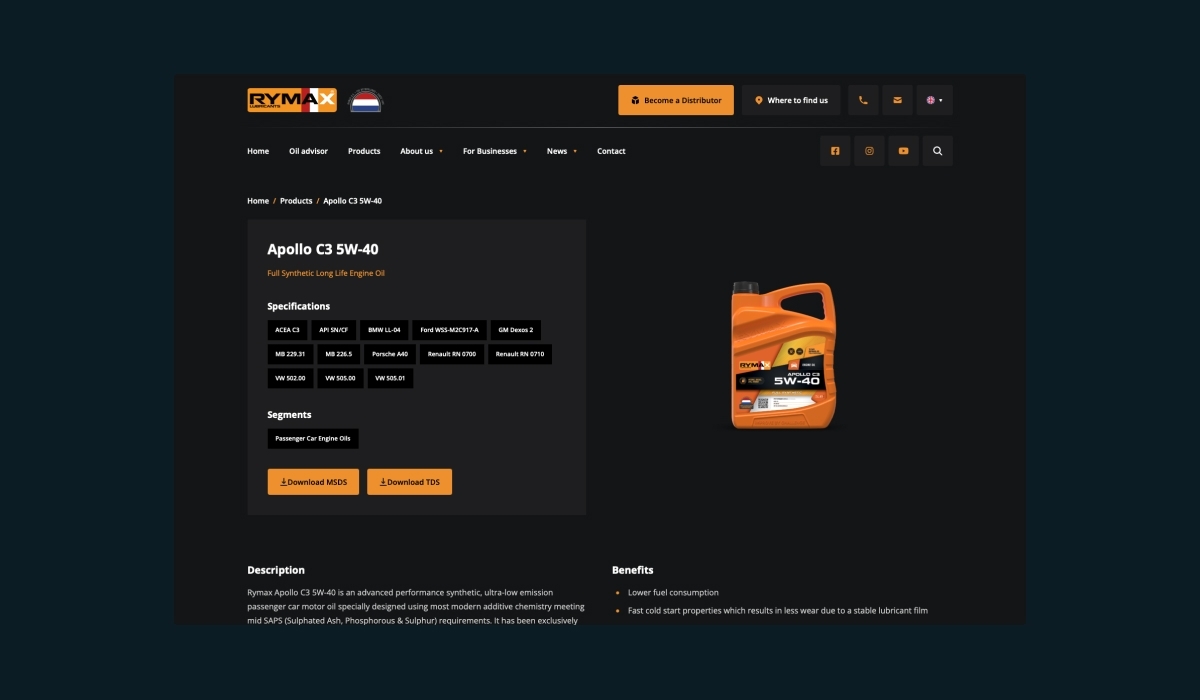Click the Segments heading

pos(289,414)
